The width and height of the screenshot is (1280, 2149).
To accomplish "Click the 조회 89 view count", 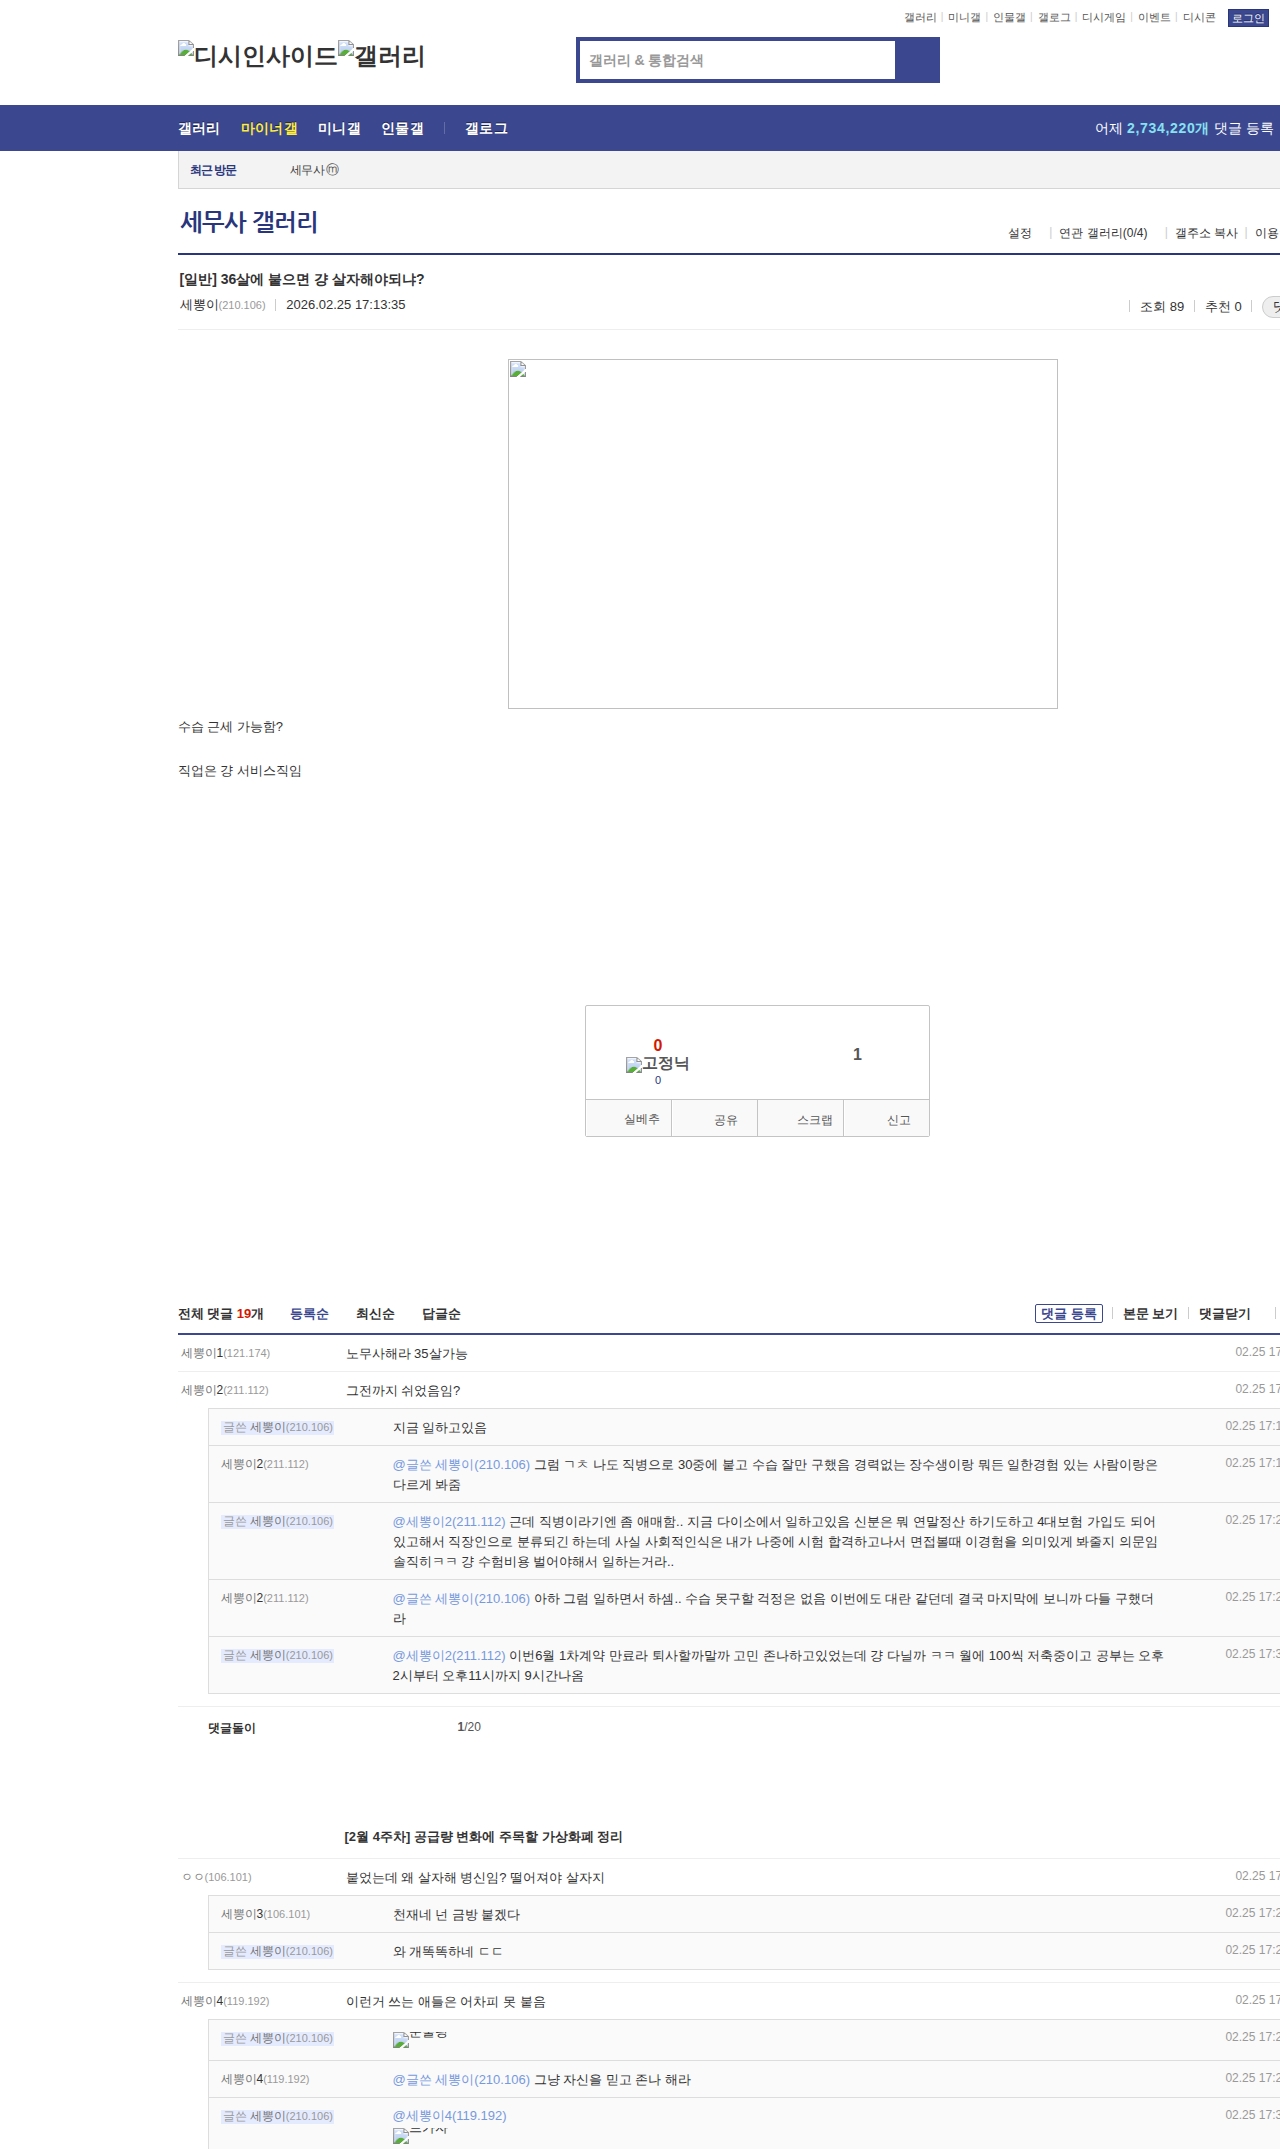I will coord(1162,307).
